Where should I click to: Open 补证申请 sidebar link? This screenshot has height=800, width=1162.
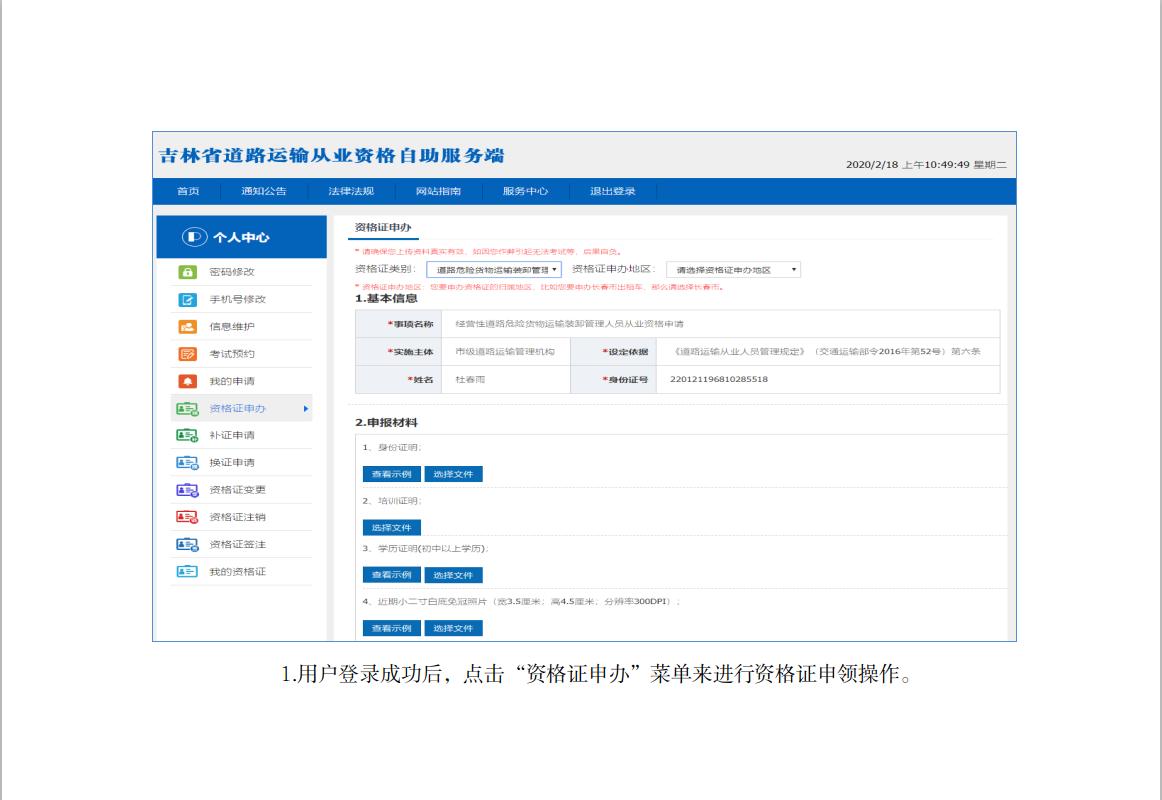tap(232, 436)
